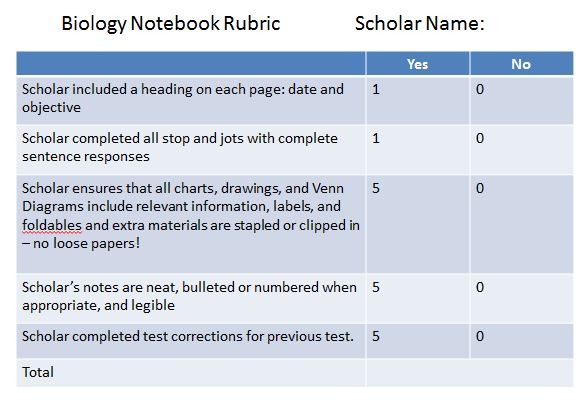
Task: Select Yes score 1 for heading row
Action: pyautogui.click(x=376, y=89)
